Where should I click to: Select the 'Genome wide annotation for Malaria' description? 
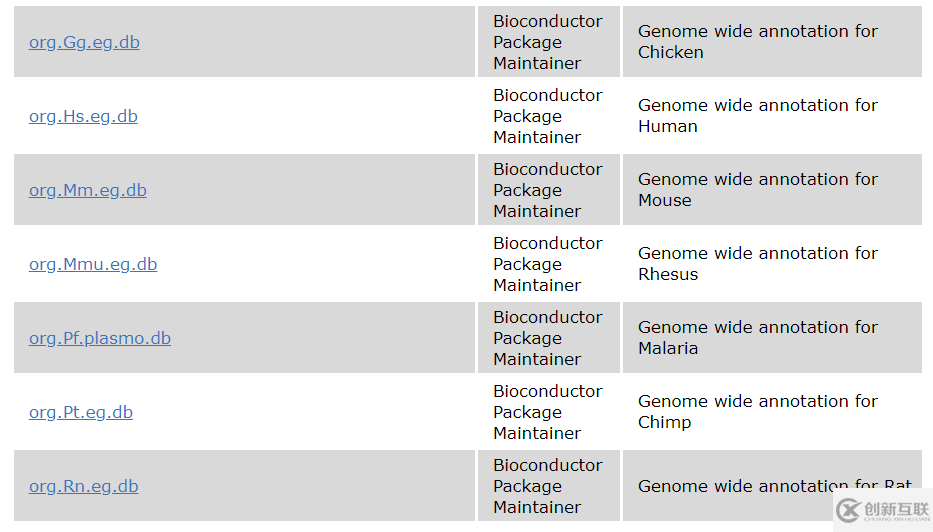point(757,338)
